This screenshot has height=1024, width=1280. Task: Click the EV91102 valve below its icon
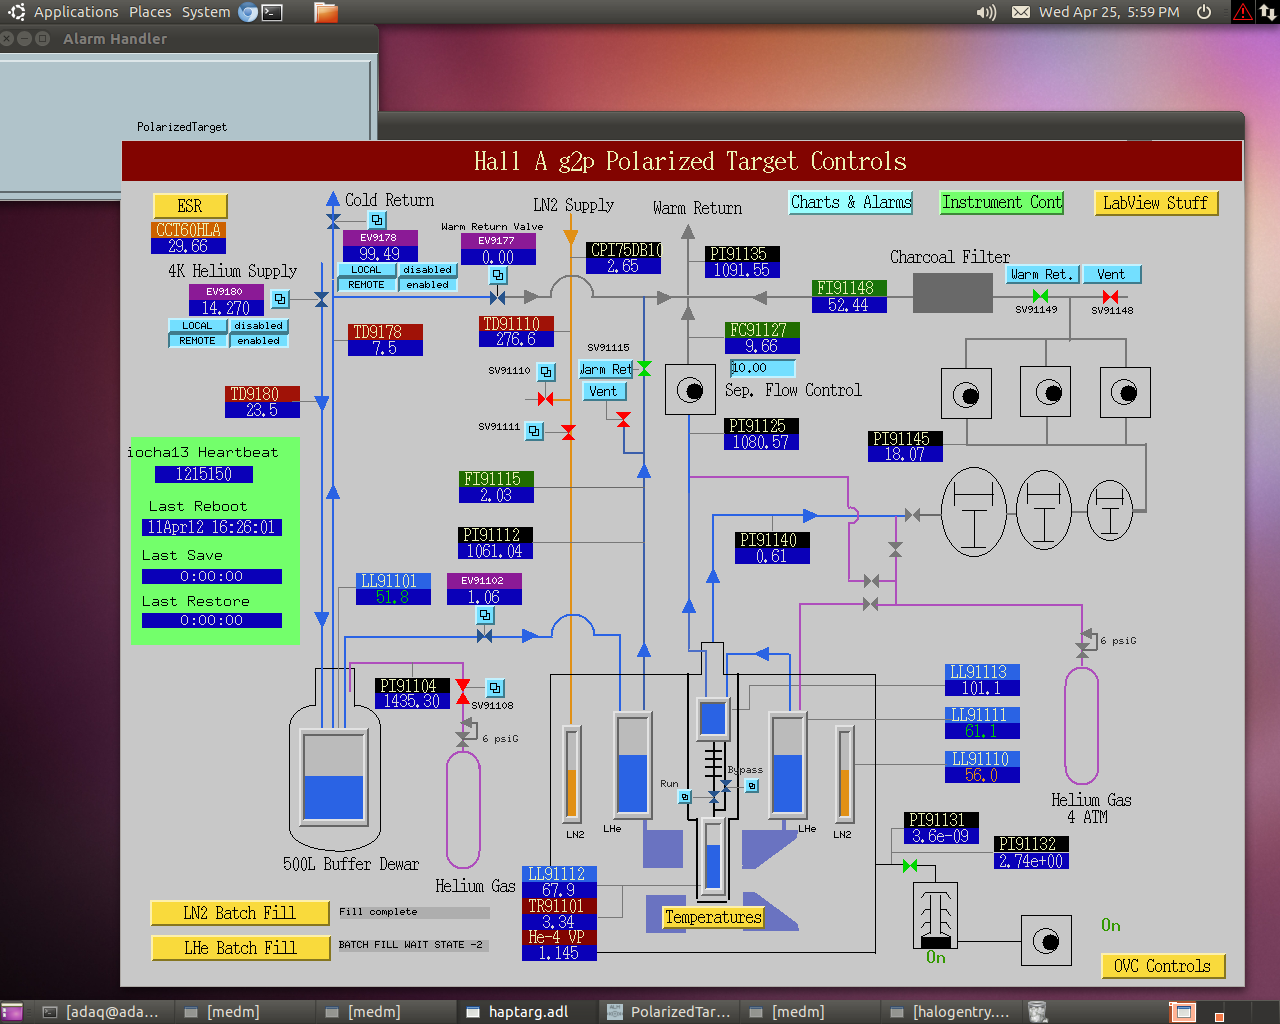coord(485,635)
